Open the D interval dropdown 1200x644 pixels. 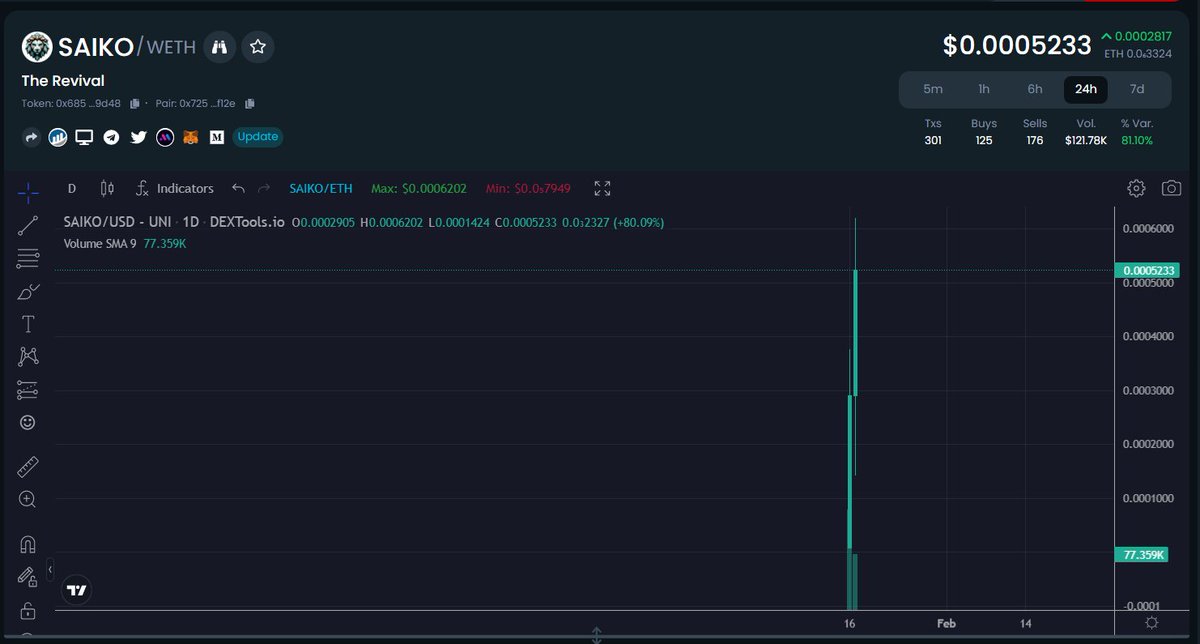(x=72, y=188)
